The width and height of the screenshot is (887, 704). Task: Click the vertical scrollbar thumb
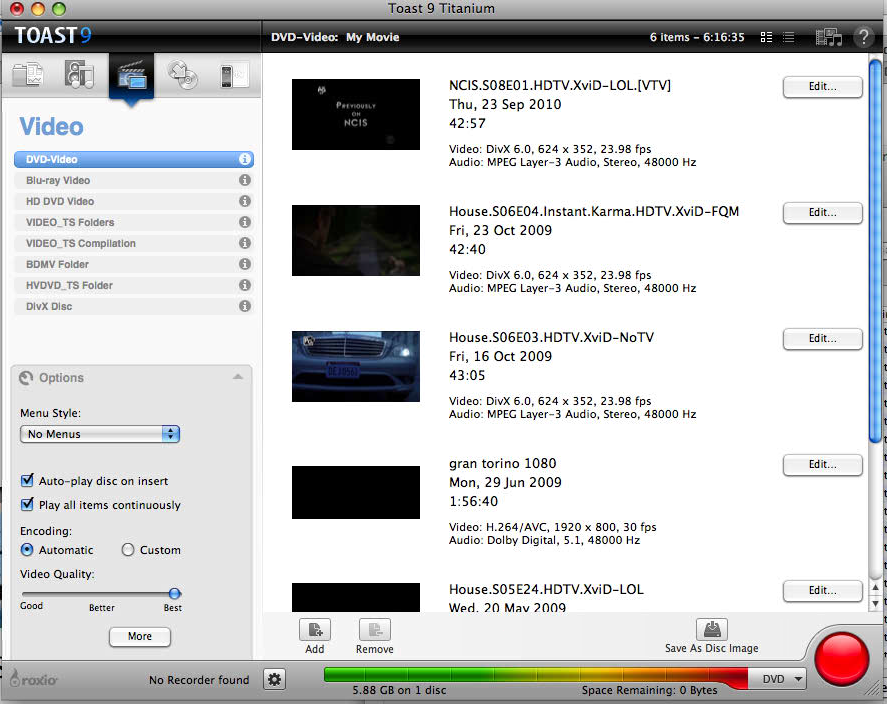tap(875, 252)
